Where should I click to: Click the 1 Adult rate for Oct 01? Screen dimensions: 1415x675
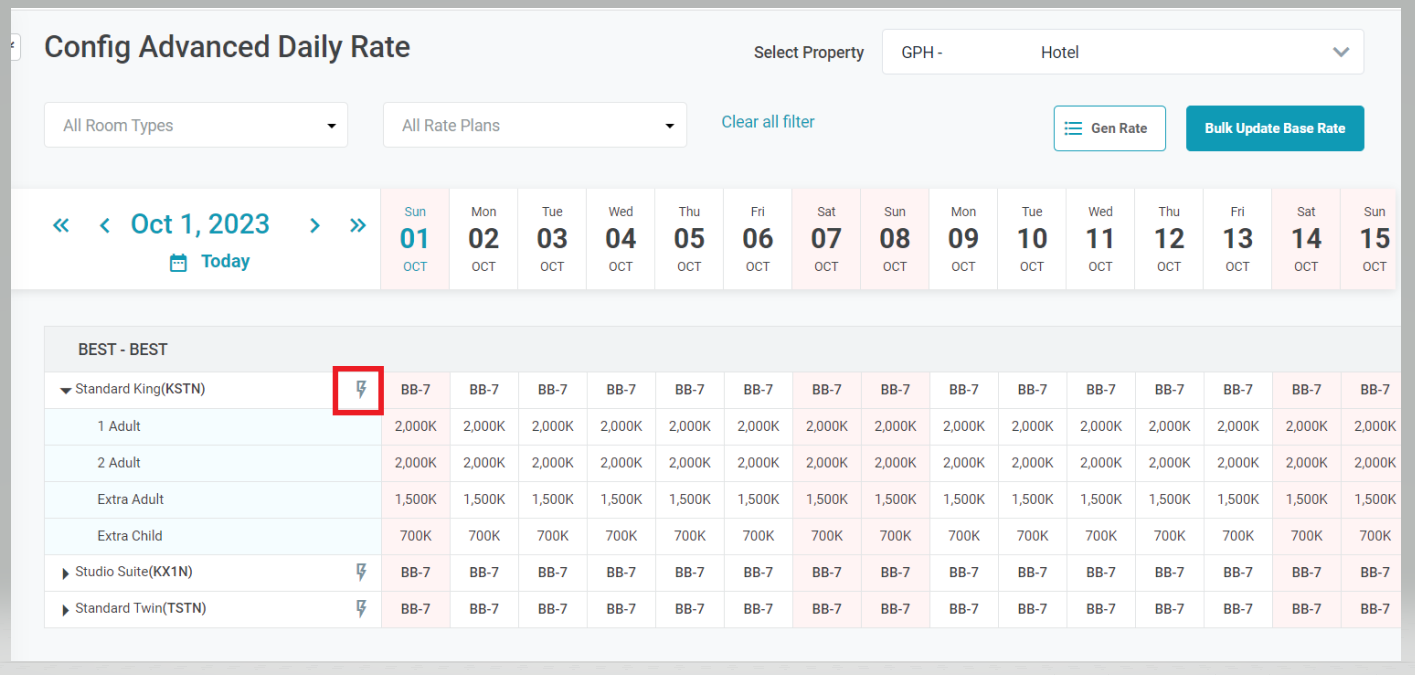[x=415, y=427]
